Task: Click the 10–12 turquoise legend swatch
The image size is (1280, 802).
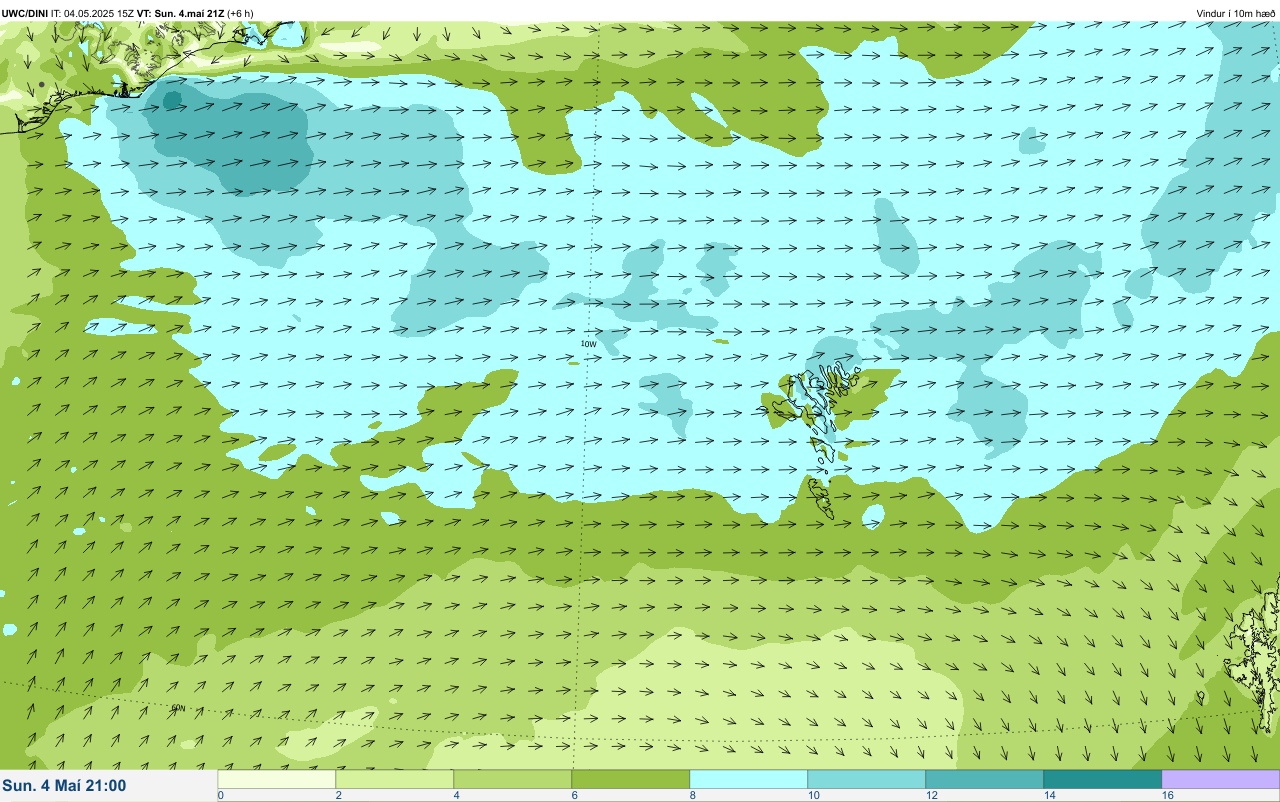Action: 867,779
